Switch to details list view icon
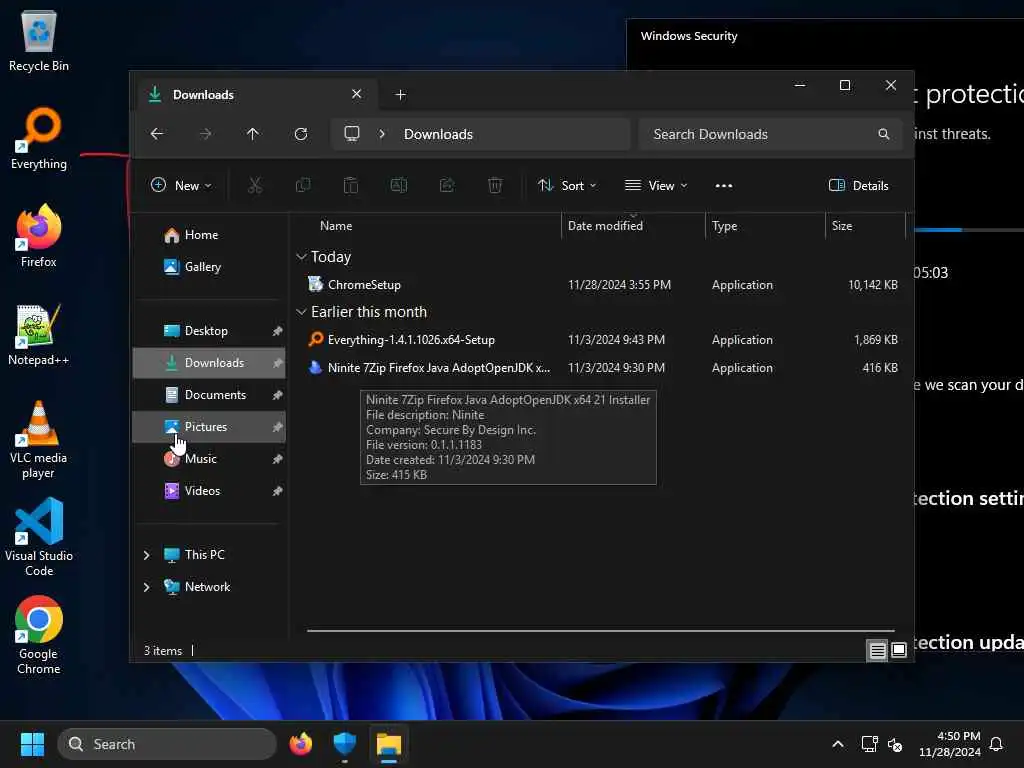1024x768 pixels. [x=877, y=650]
